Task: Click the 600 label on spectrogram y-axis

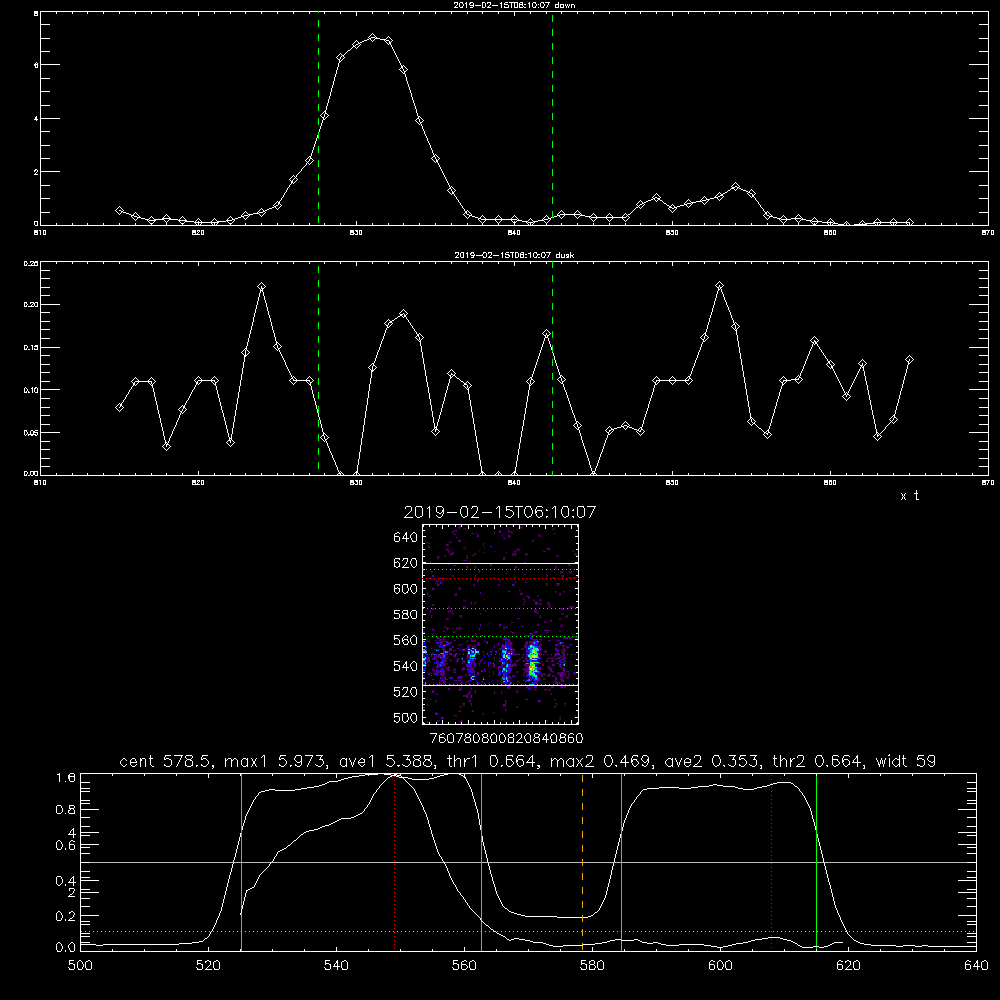Action: pos(405,589)
